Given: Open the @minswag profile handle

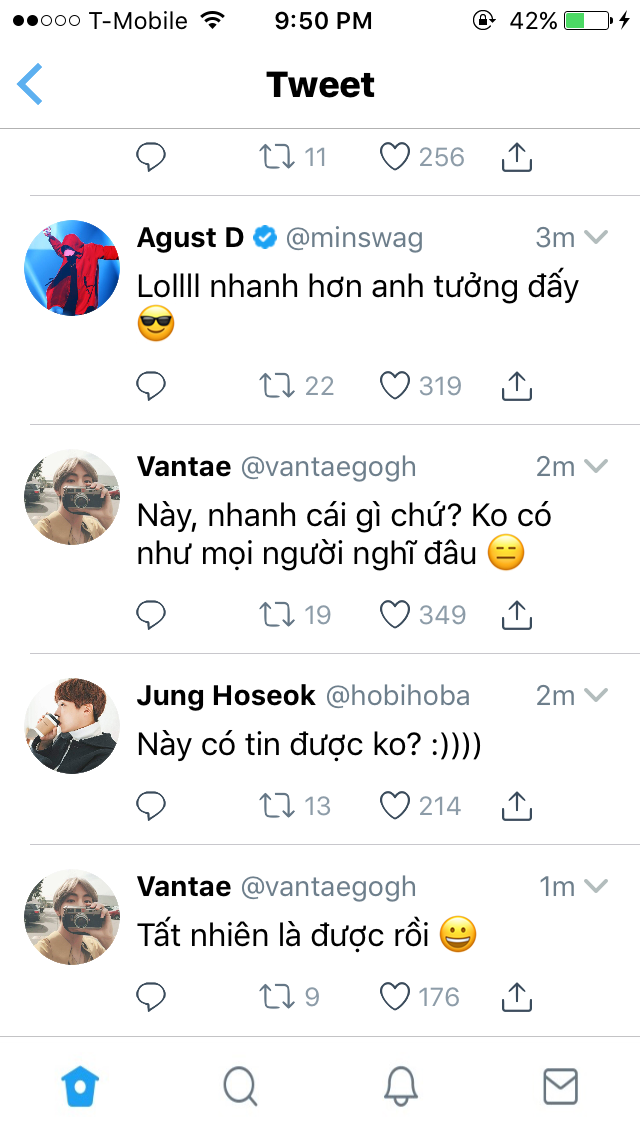Looking at the screenshot, I should [355, 238].
